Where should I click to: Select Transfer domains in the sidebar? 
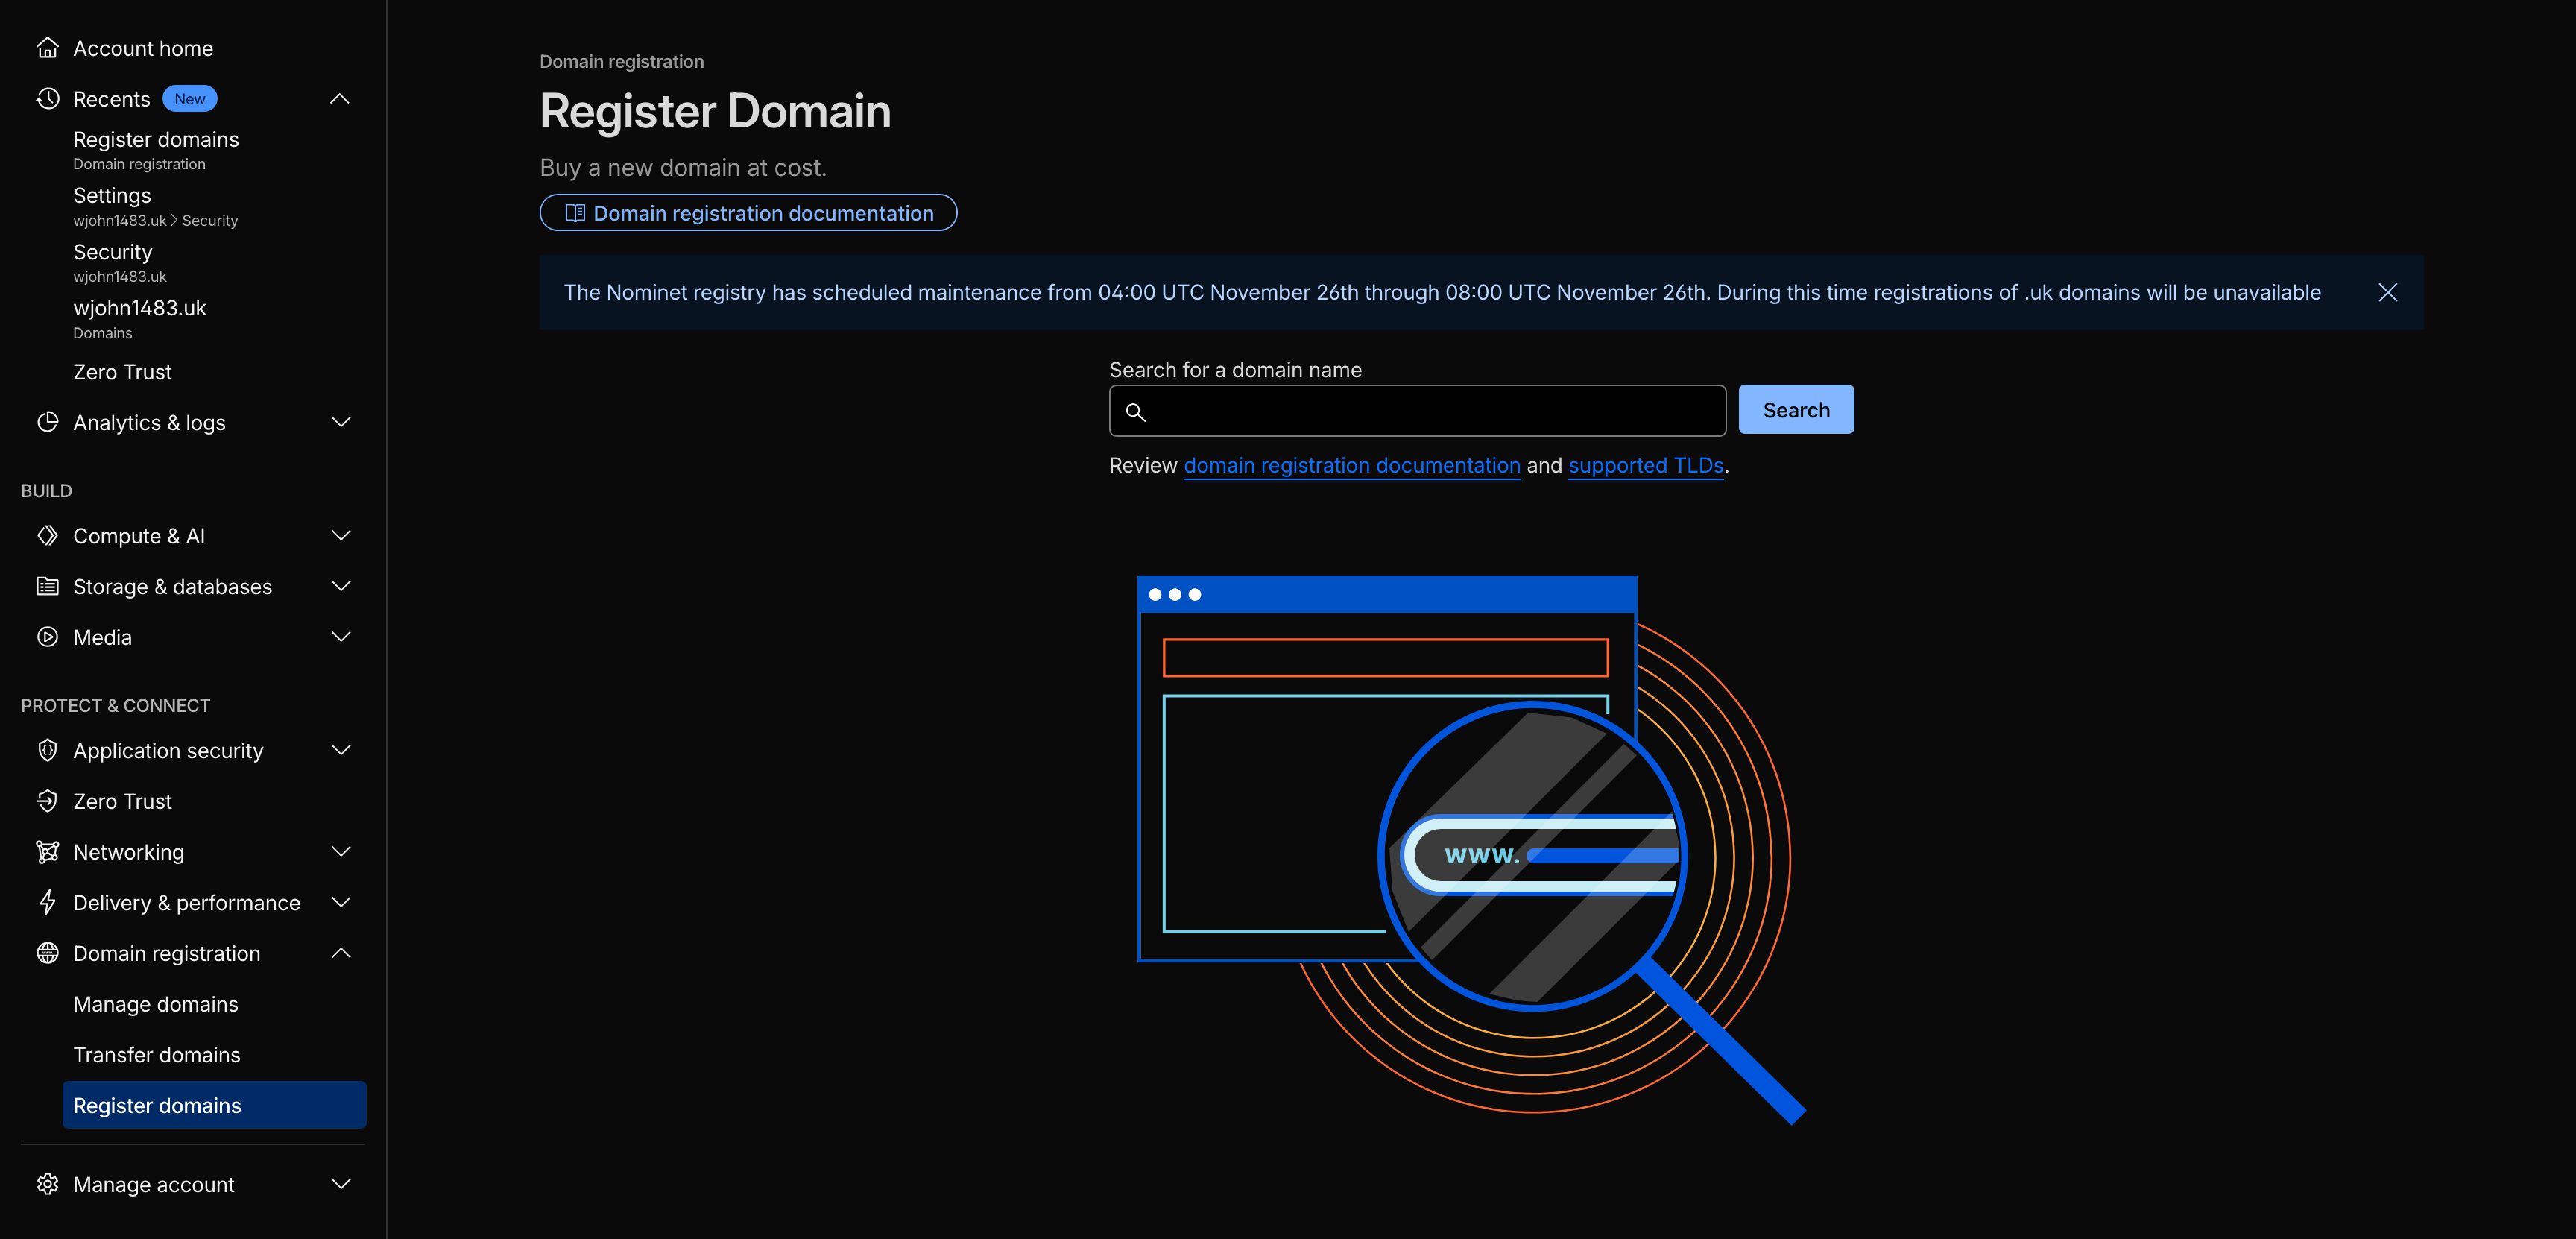(x=157, y=1054)
